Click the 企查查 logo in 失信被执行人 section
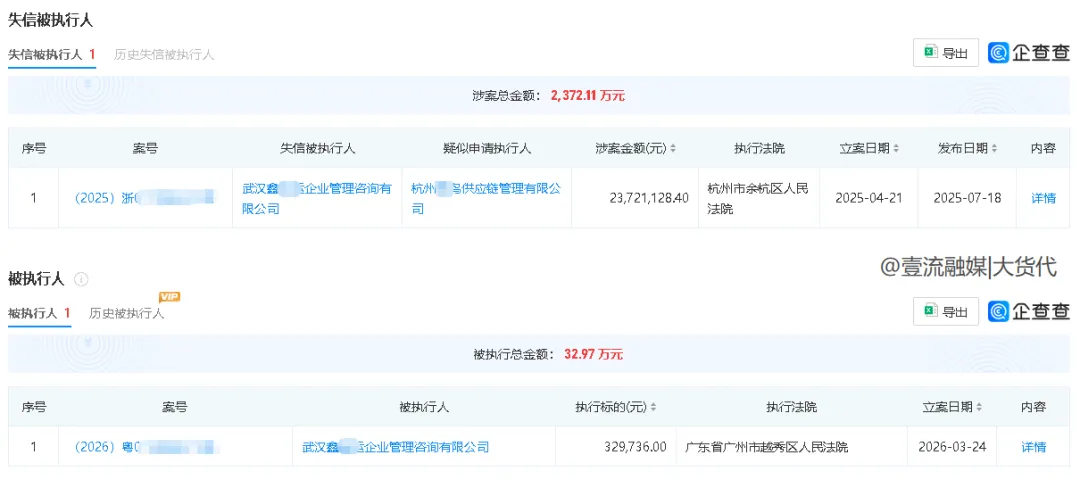 1029,53
